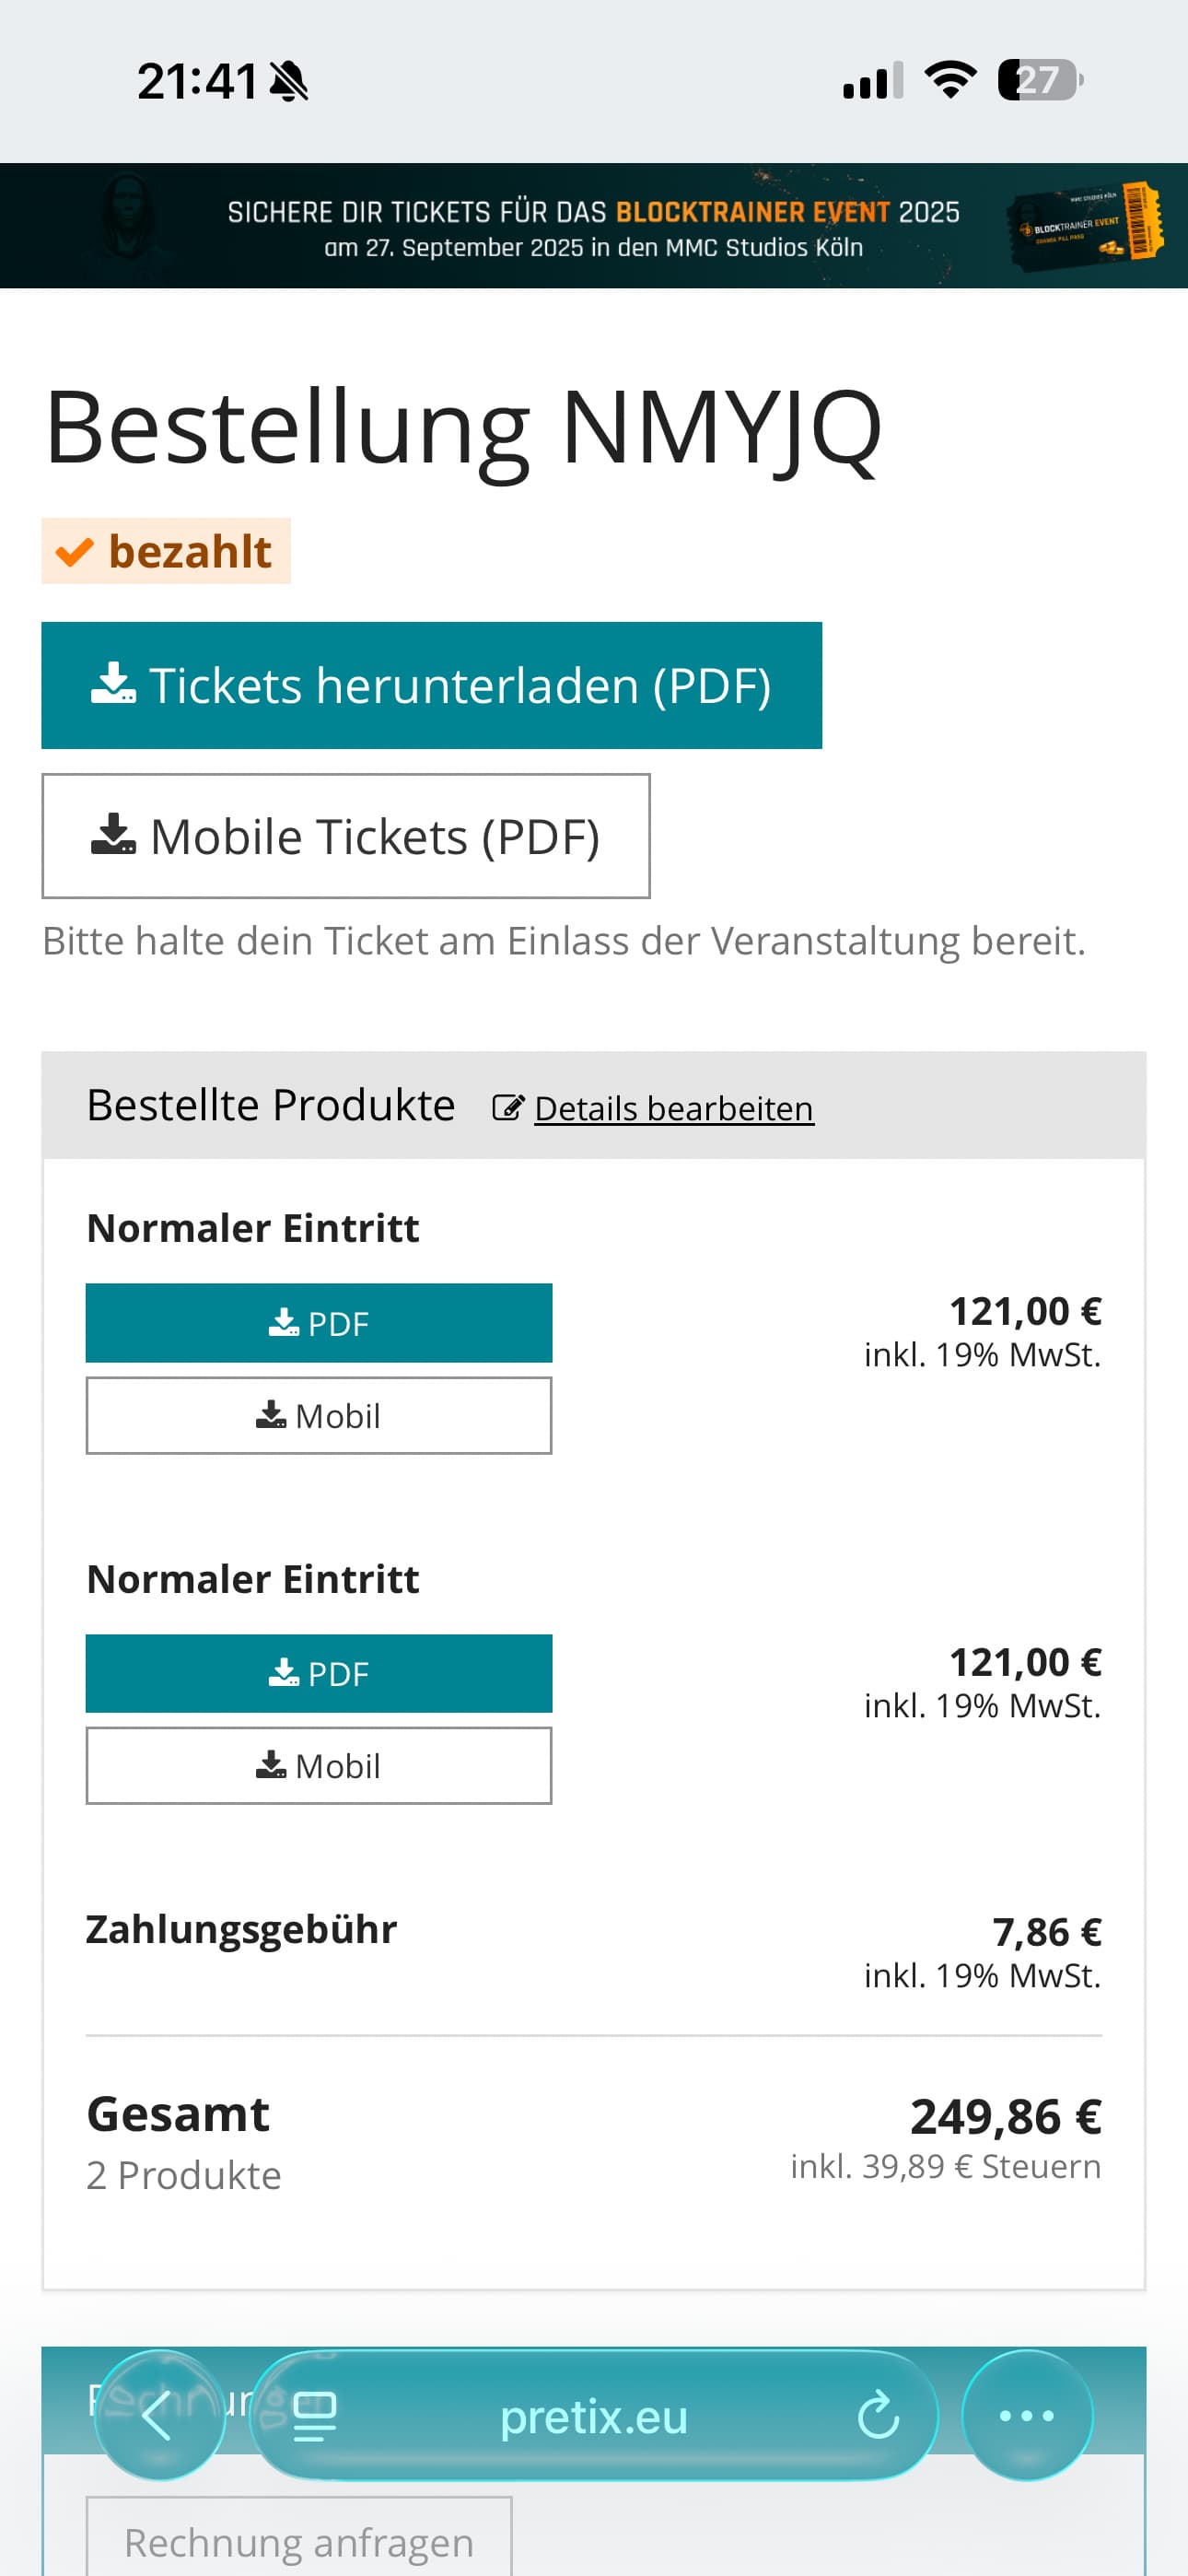The image size is (1188, 2576).
Task: Open the Details bearbeiten link
Action: [x=674, y=1108]
